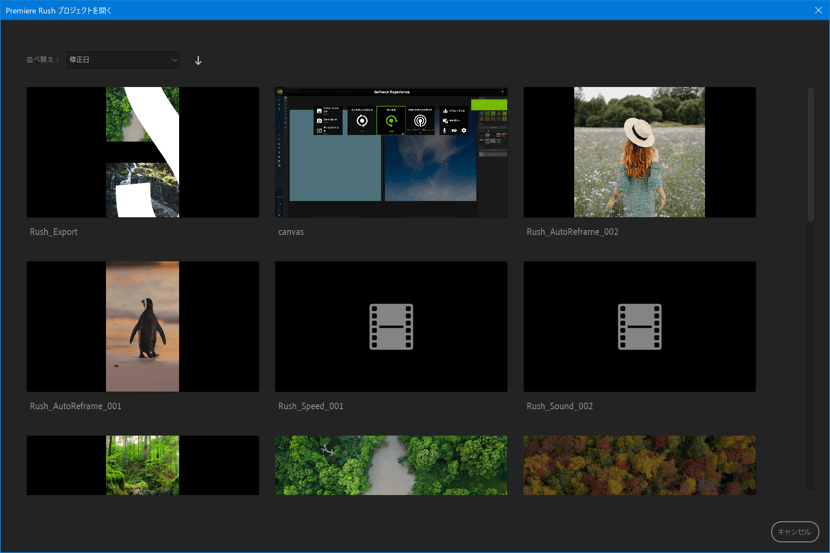This screenshot has height=553, width=830.
Task: Click the Rush_Sound_002 name label
Action: [560, 407]
